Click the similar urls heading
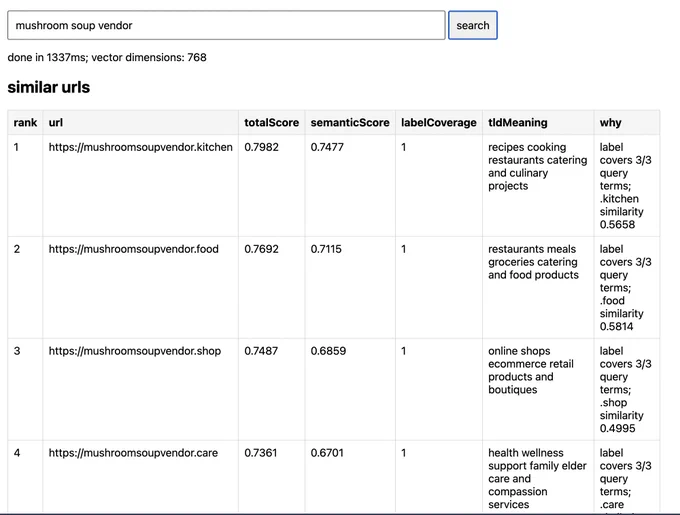 pos(49,87)
